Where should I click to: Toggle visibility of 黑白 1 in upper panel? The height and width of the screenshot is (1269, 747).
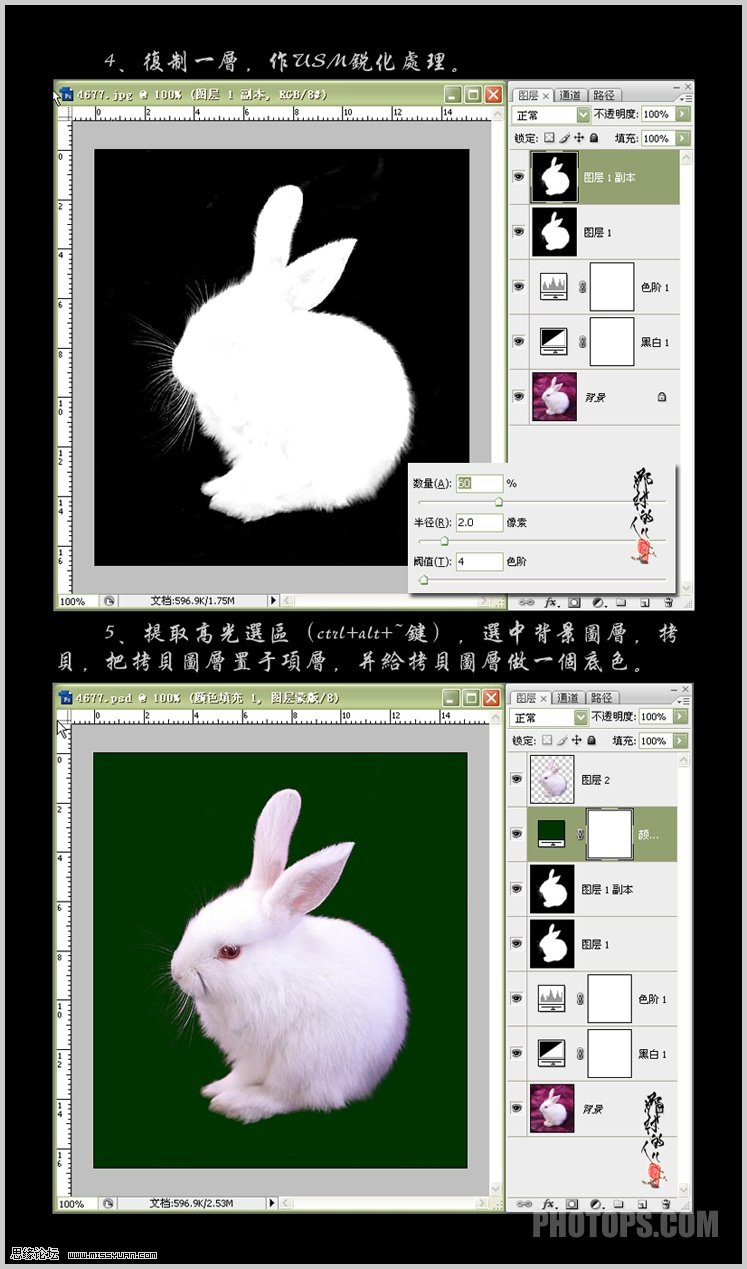click(x=518, y=341)
